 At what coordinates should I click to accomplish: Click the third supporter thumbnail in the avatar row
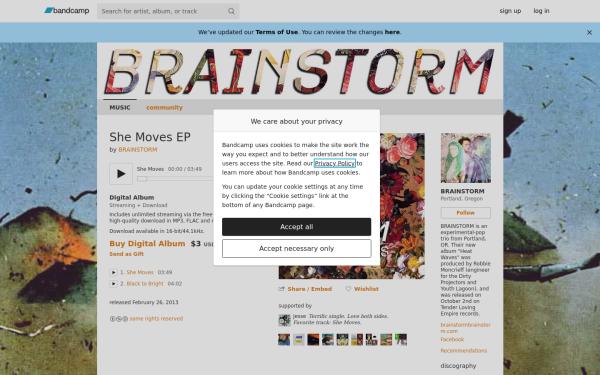(x=313, y=339)
